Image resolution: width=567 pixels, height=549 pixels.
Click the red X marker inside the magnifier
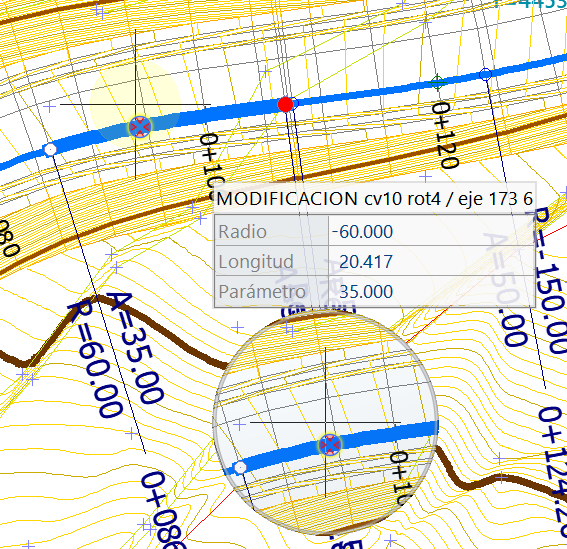click(330, 445)
